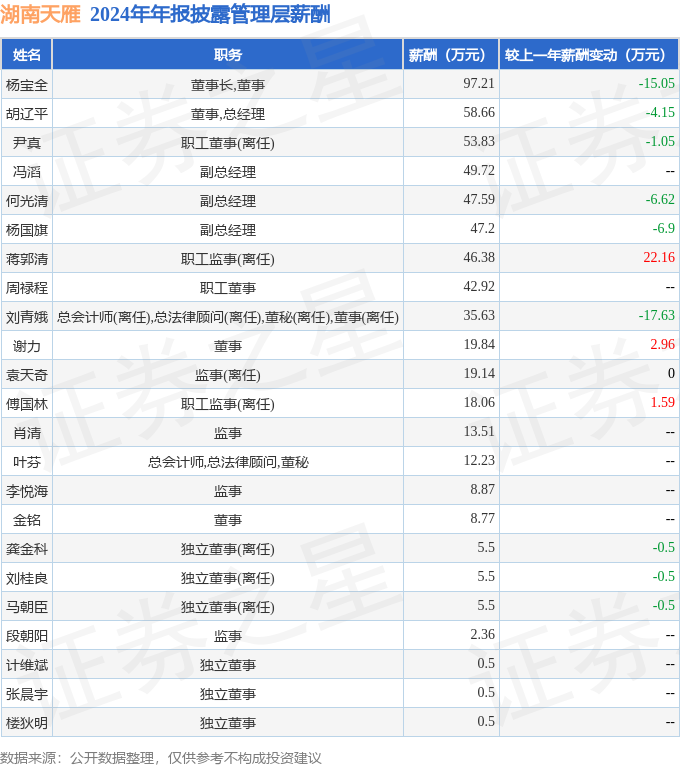Select the name 刘青娥
680x767 pixels.
tap(26, 317)
